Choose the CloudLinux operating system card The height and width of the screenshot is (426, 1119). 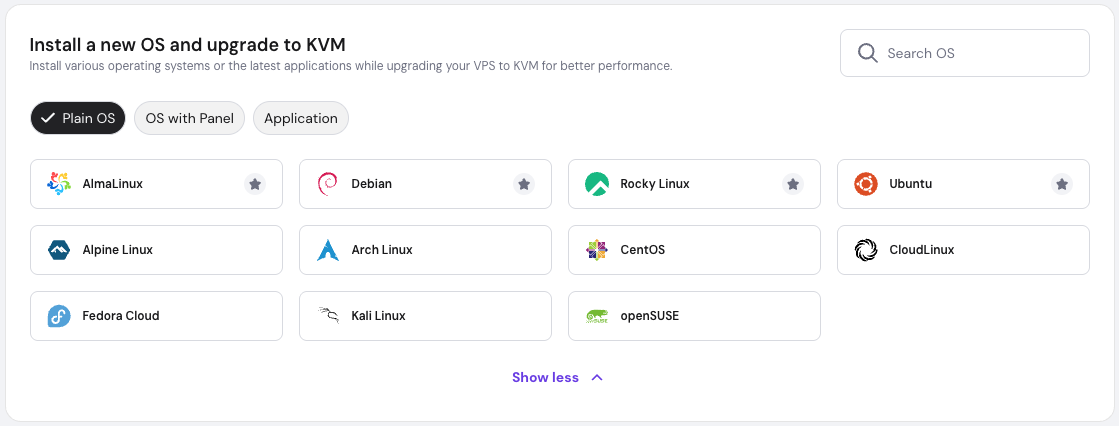click(963, 250)
